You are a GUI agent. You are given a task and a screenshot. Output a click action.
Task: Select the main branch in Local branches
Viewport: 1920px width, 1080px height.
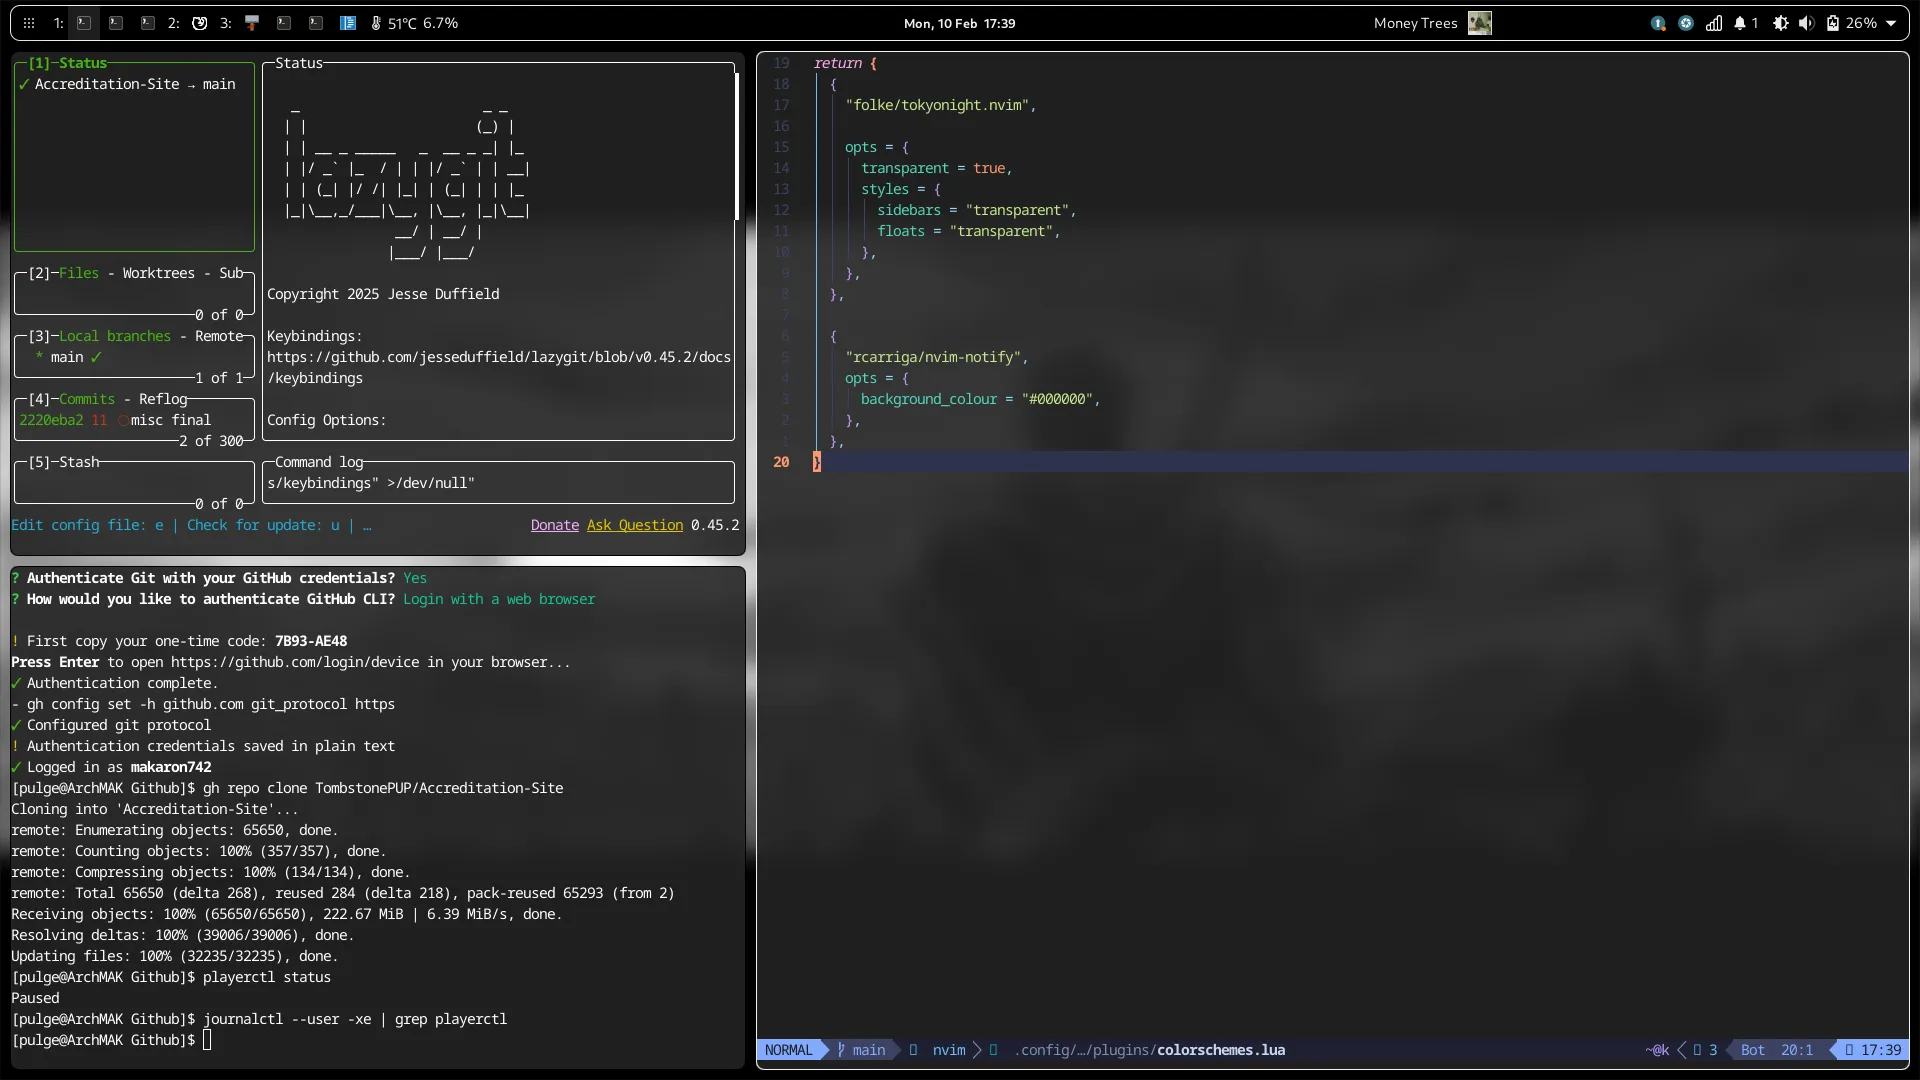[67, 357]
